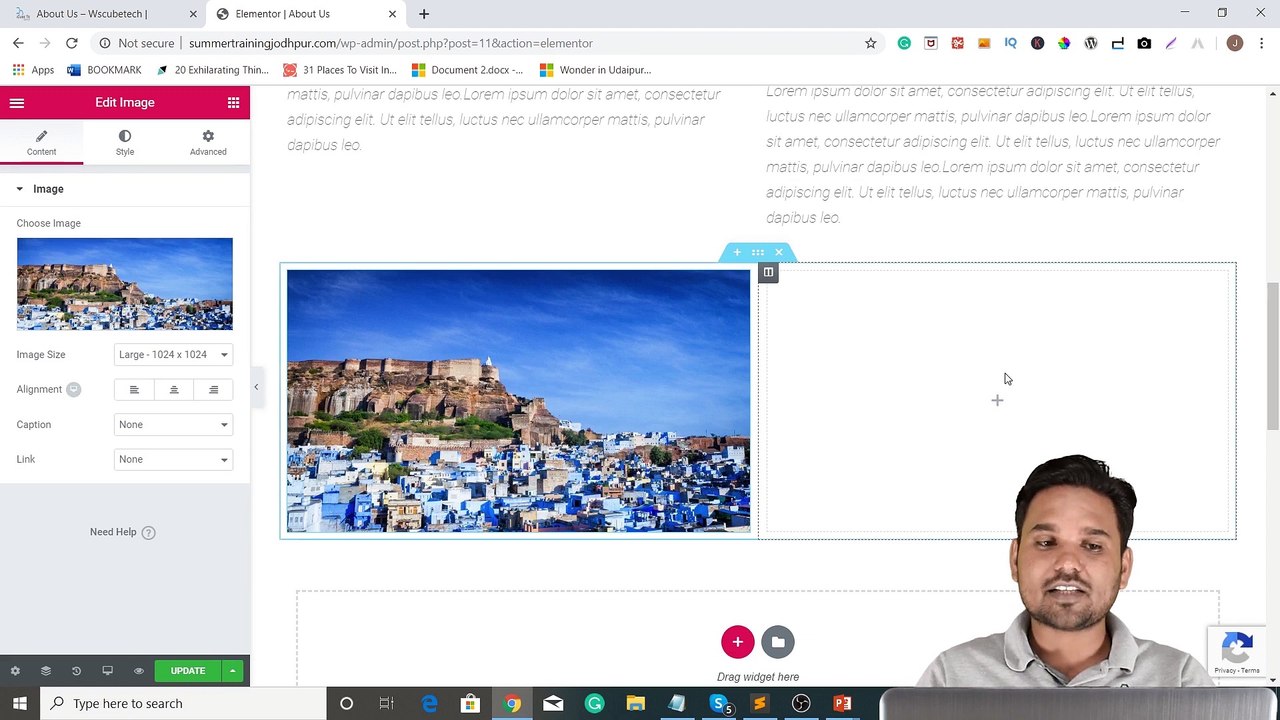Click the Choose Image thumbnail preview
Image resolution: width=1280 pixels, height=720 pixels.
coord(124,284)
